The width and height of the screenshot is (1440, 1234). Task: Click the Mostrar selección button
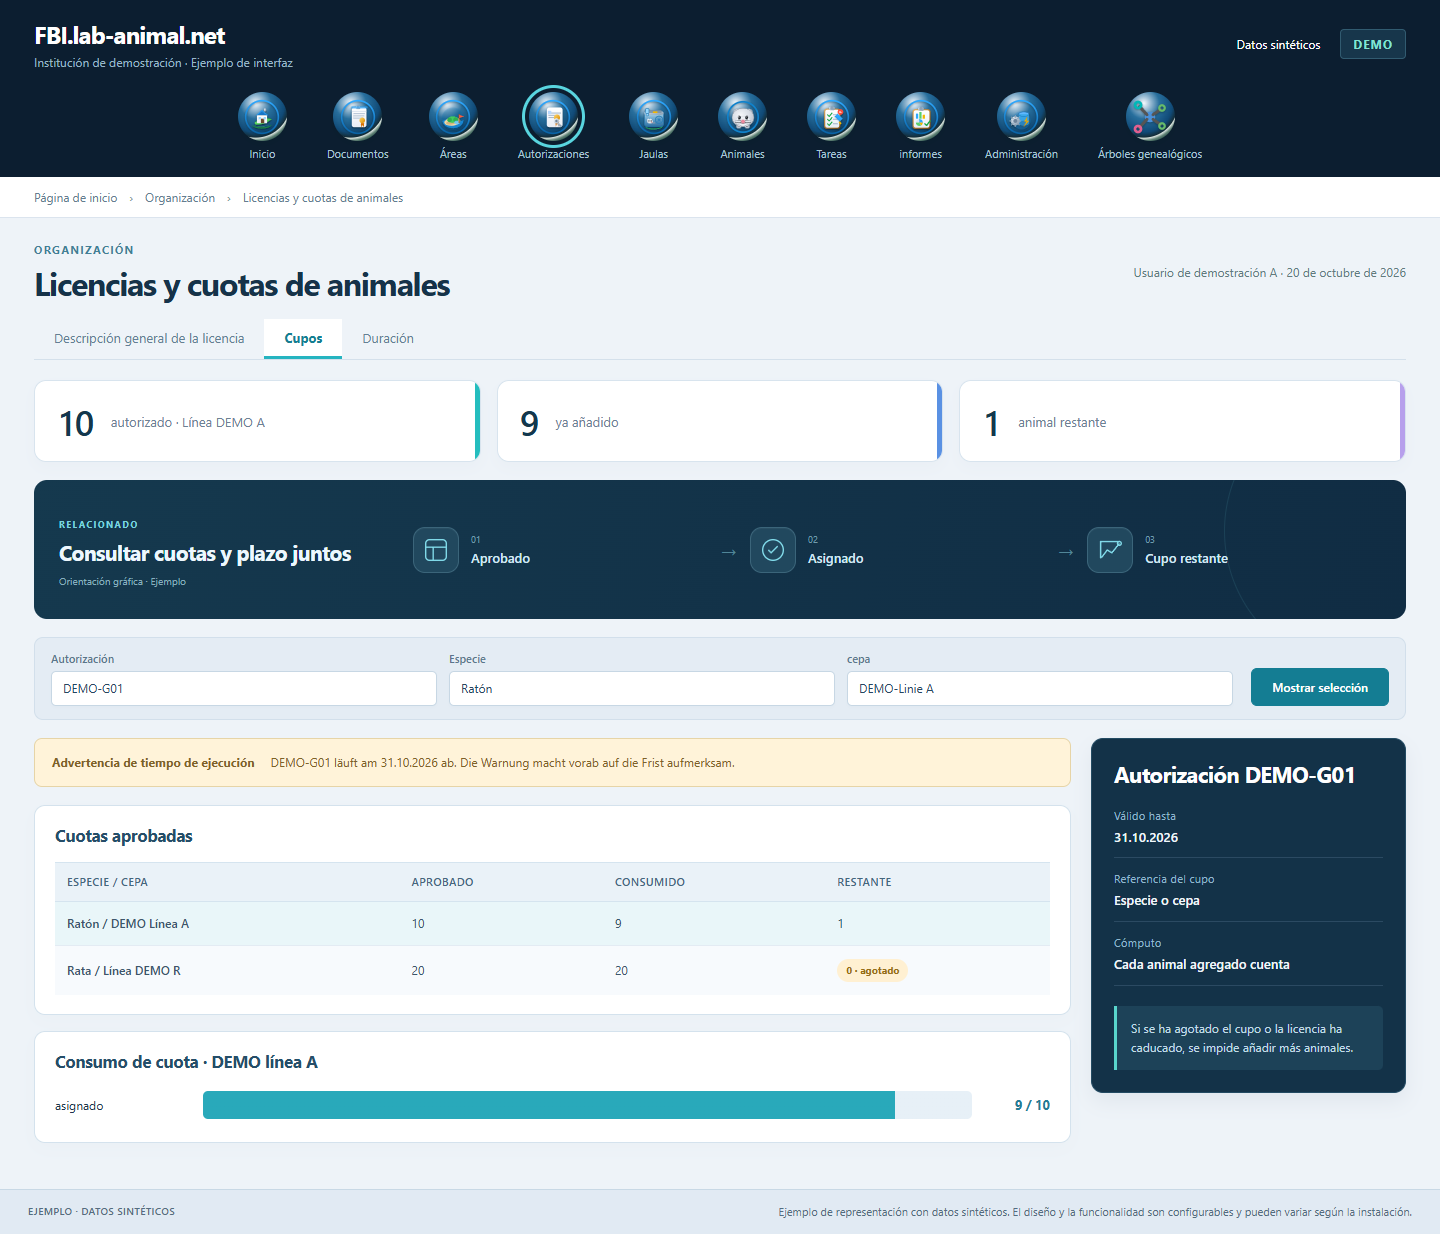(1320, 687)
